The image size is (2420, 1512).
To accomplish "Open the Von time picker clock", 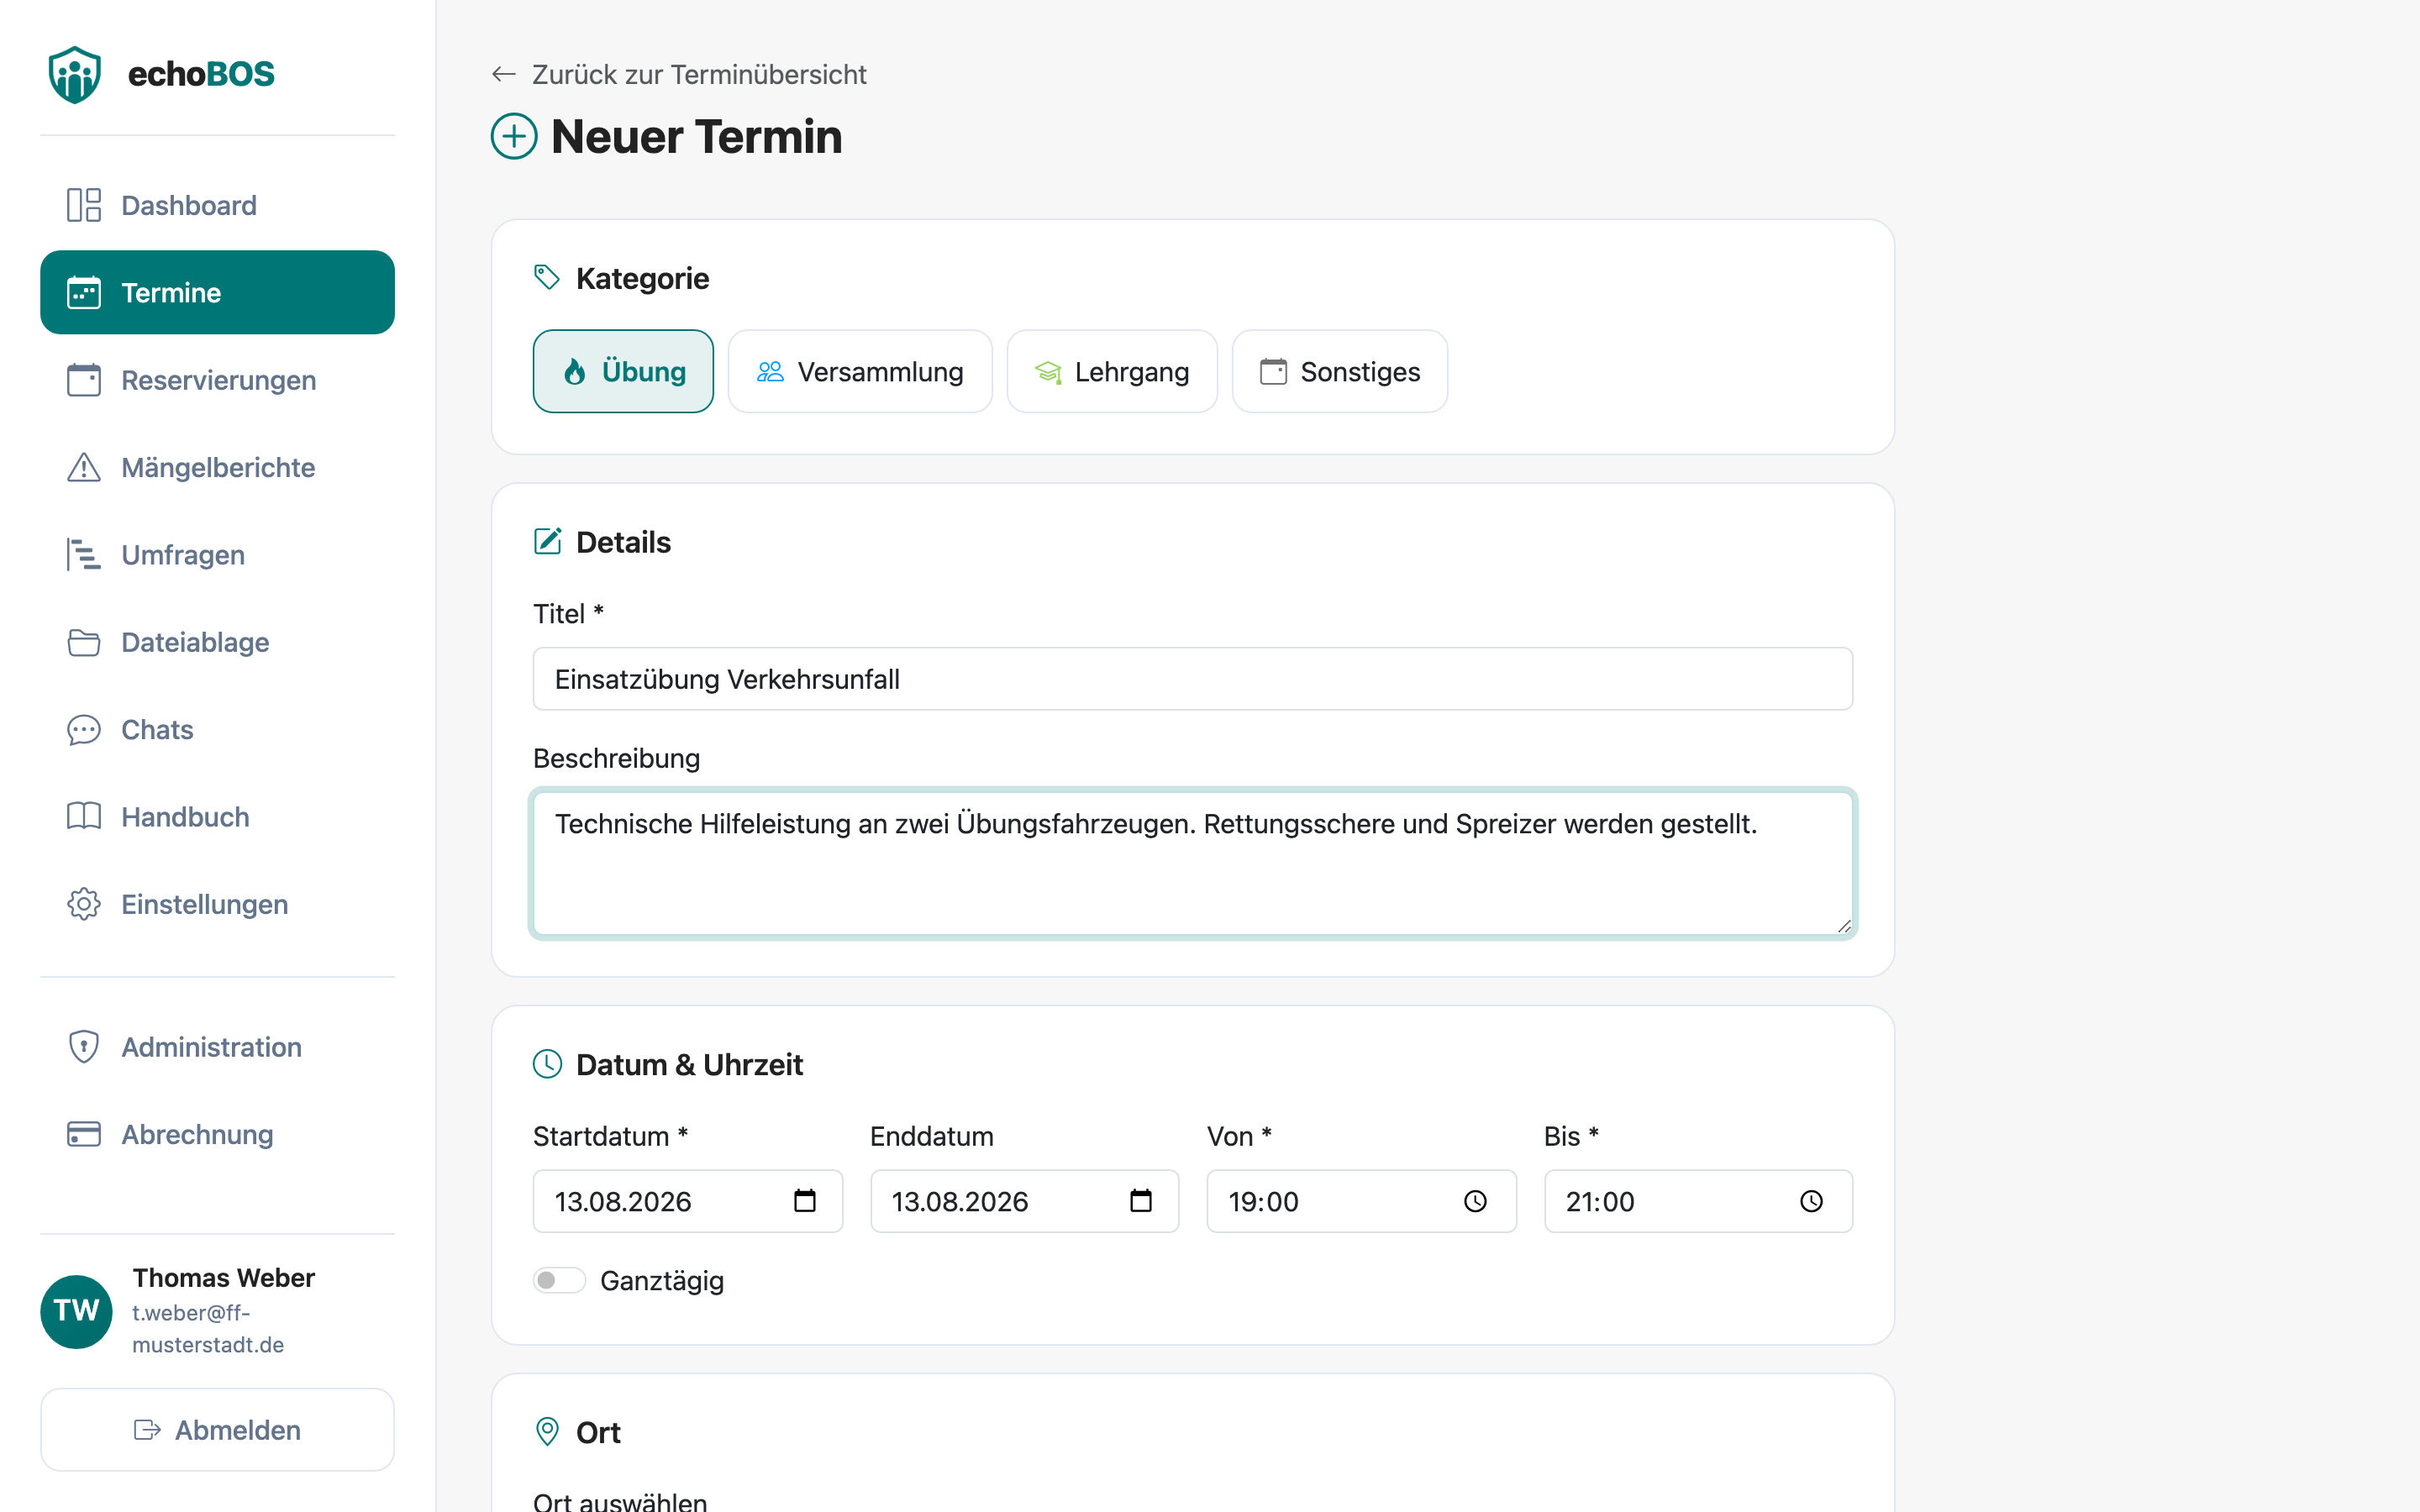I will pyautogui.click(x=1476, y=1201).
